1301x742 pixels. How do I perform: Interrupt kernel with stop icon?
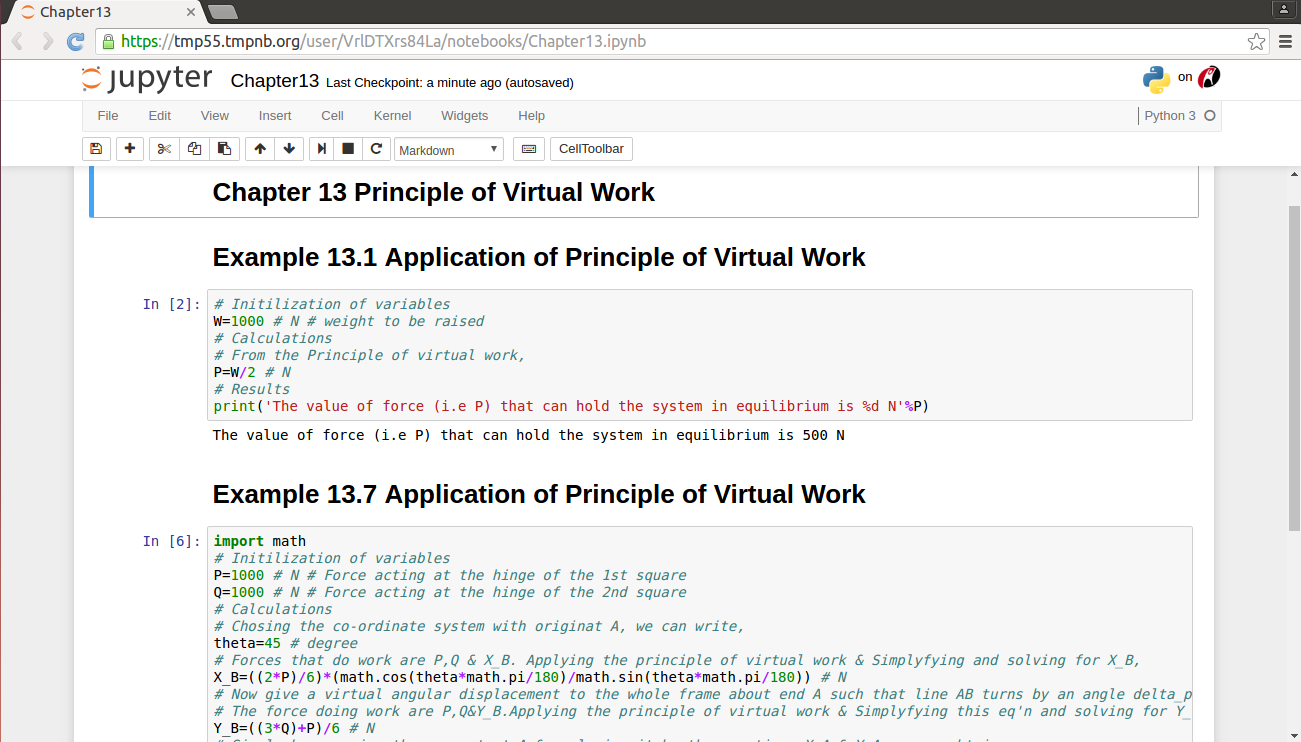coord(348,149)
